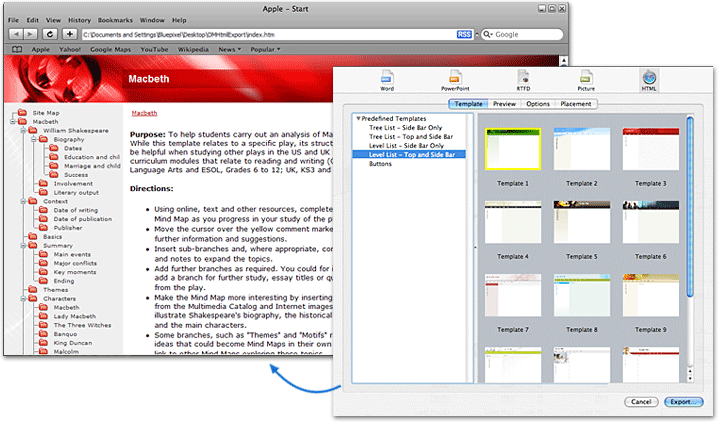
Task: Collapse the Context tree node
Action: pyautogui.click(x=23, y=201)
